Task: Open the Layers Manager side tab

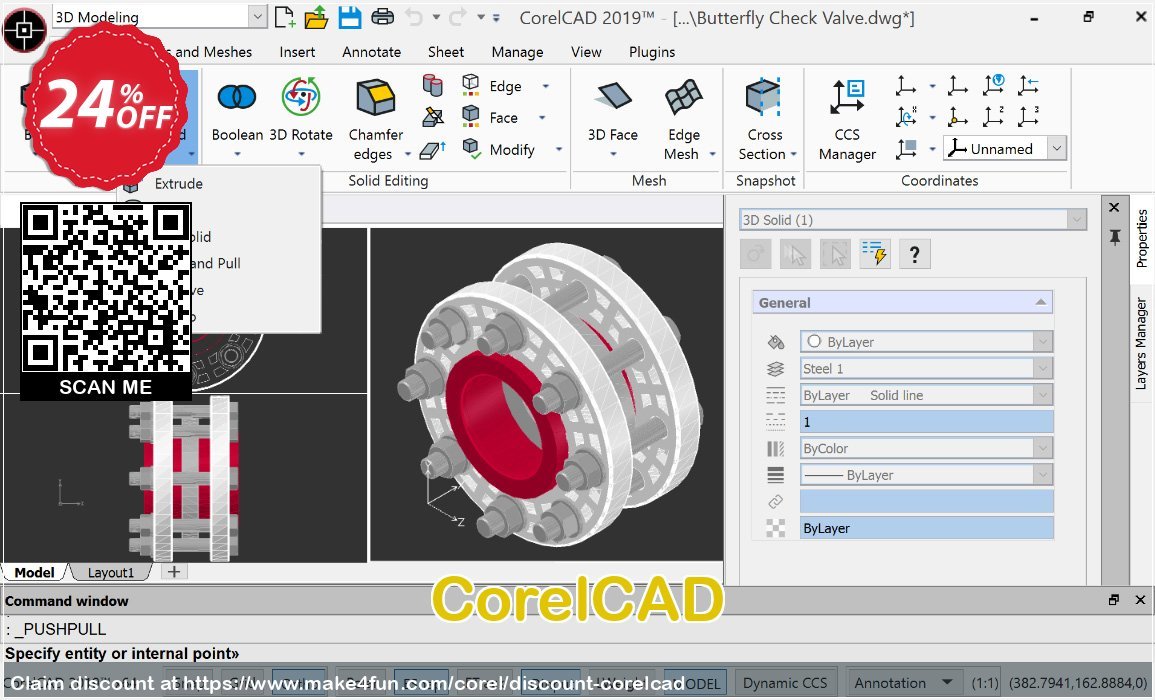Action: tap(1141, 343)
